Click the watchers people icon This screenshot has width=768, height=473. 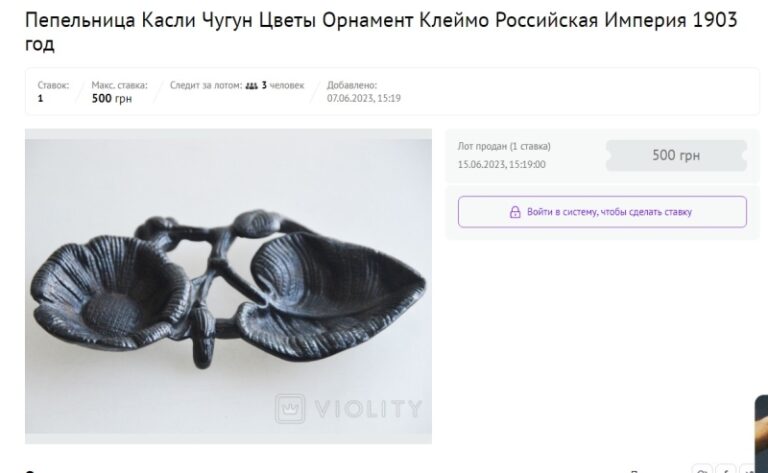click(x=251, y=86)
